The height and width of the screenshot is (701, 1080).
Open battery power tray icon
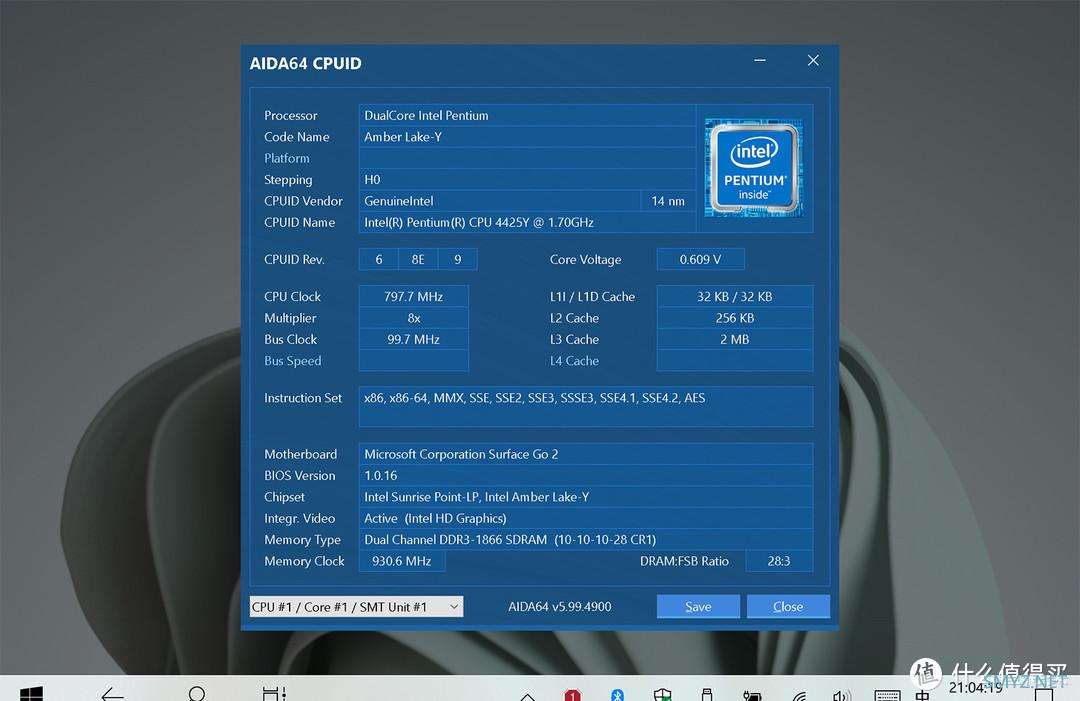[752, 695]
